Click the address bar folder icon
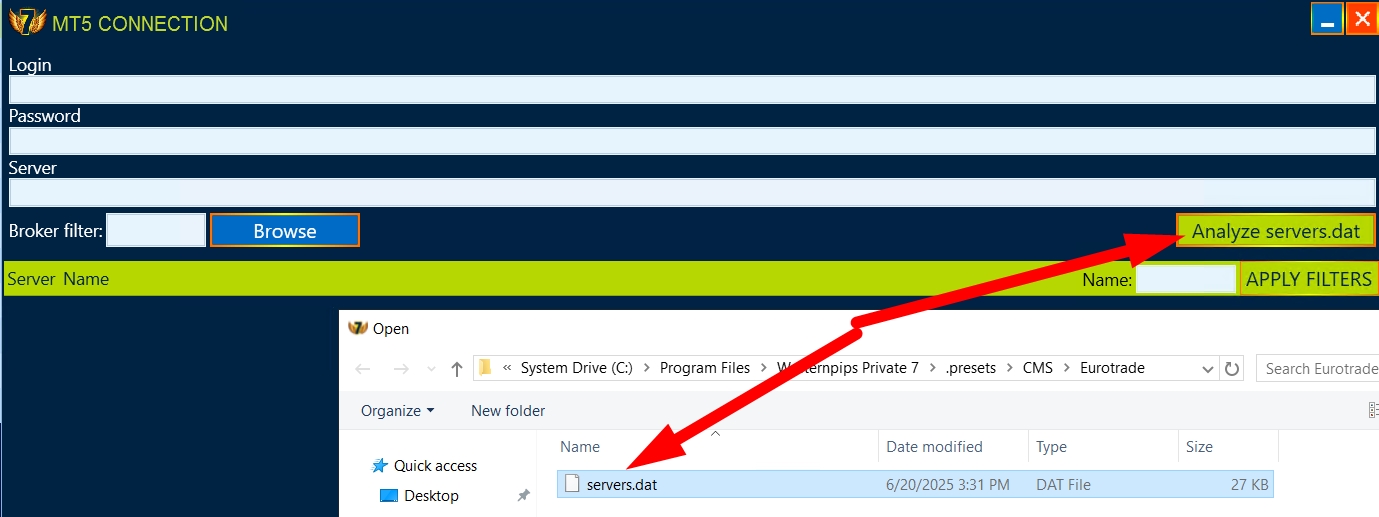 click(x=485, y=367)
